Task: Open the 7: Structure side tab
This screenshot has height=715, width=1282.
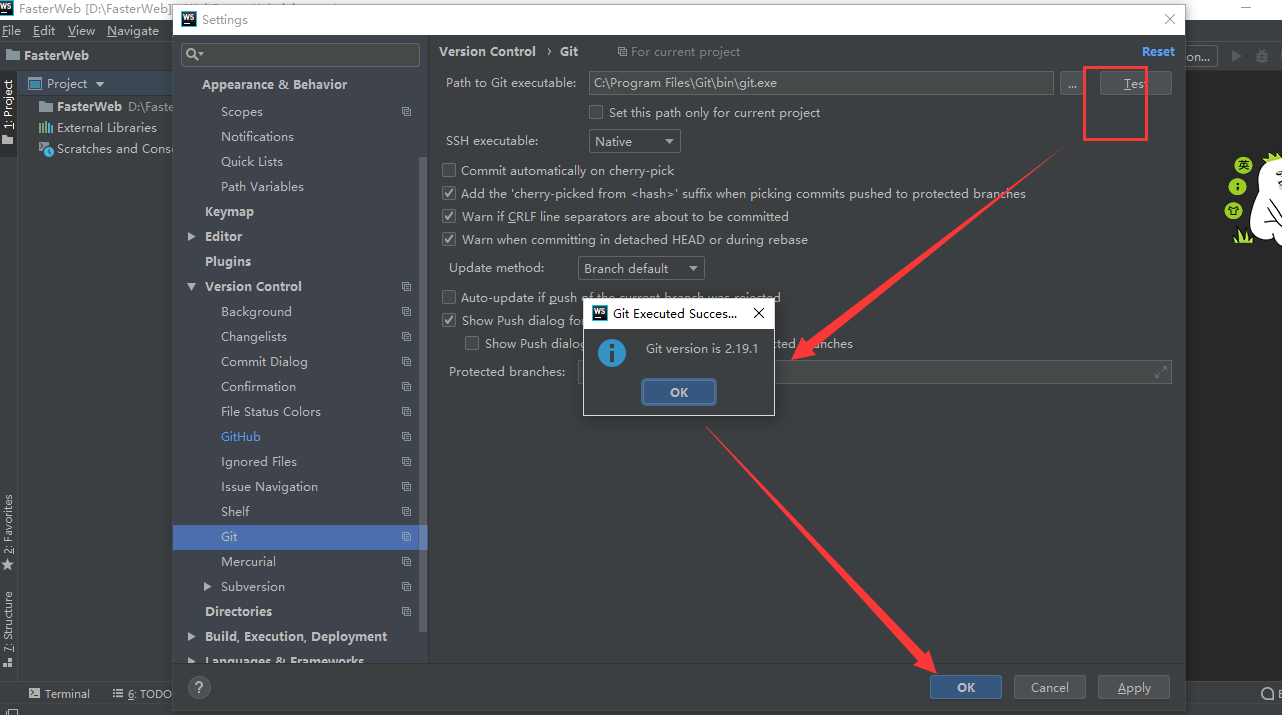Action: click(8, 629)
